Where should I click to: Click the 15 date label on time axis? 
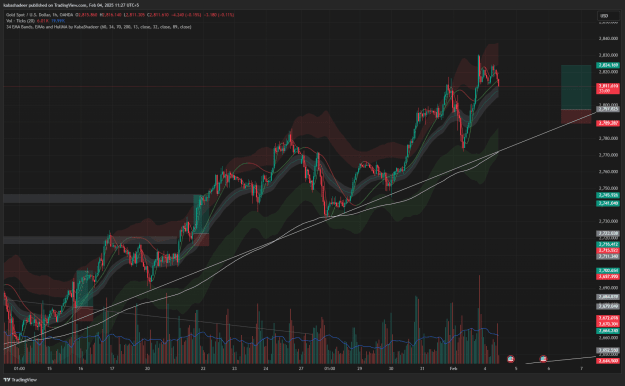tap(49, 368)
